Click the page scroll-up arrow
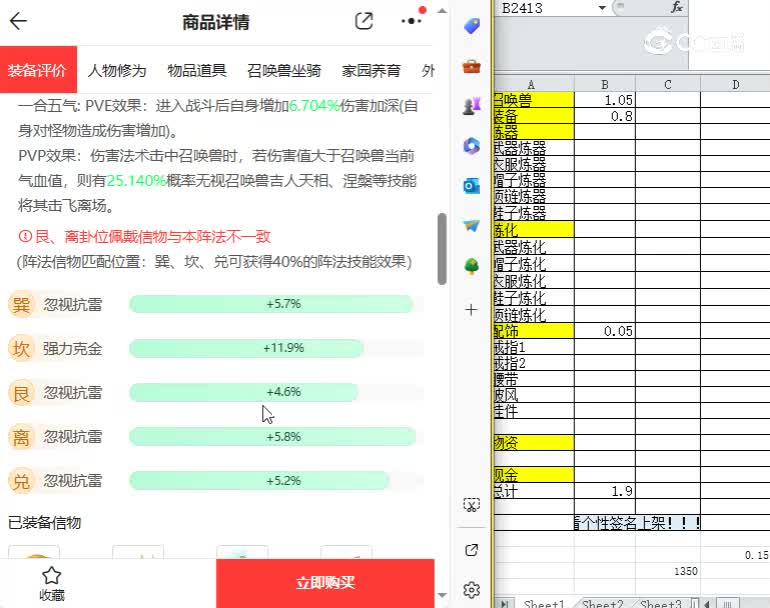The image size is (770, 608). pos(442,10)
